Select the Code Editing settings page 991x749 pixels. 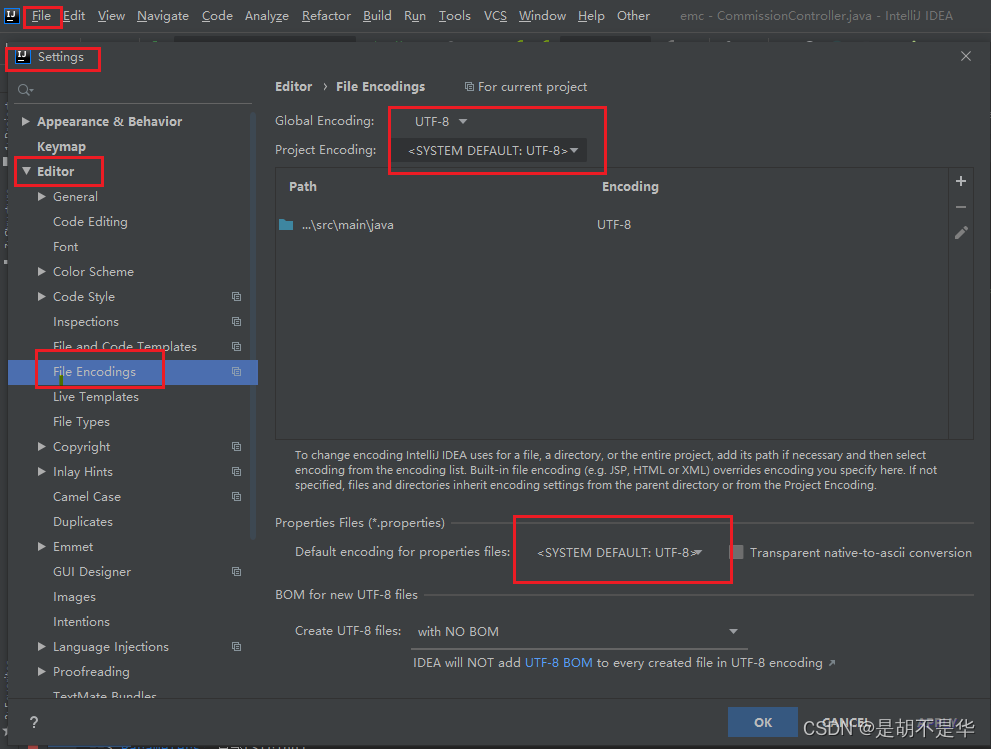coord(90,222)
